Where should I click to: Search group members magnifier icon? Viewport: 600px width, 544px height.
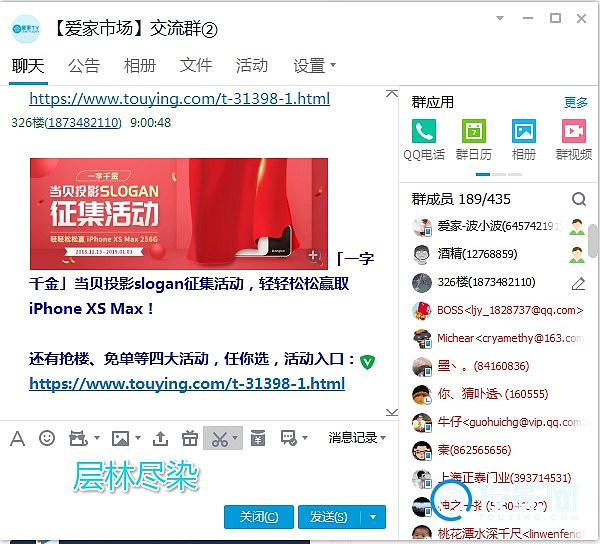coord(579,199)
